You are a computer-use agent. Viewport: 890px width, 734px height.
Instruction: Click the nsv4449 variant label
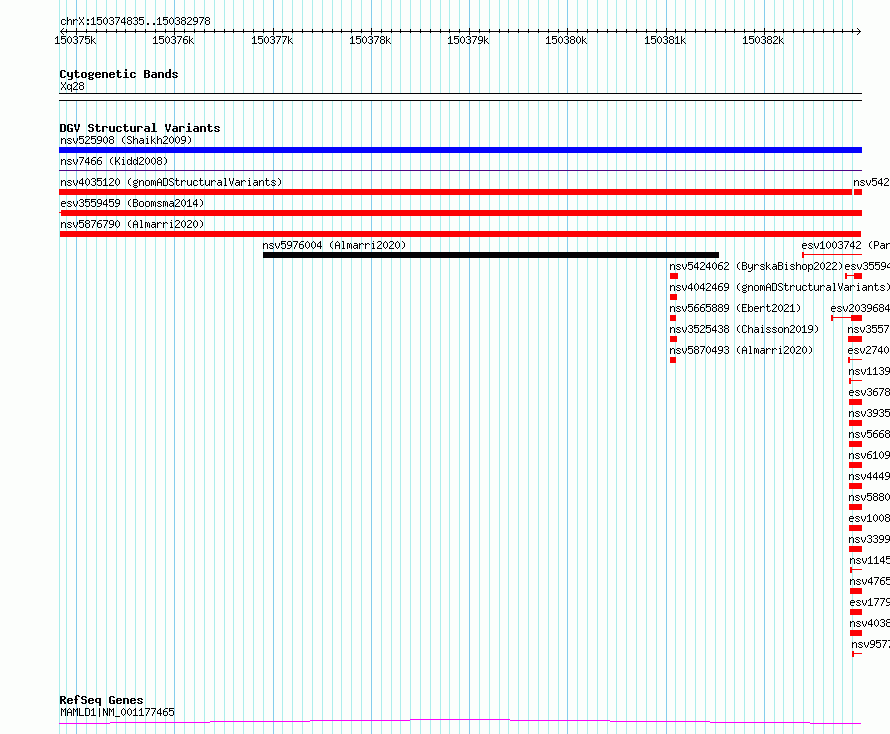869,476
